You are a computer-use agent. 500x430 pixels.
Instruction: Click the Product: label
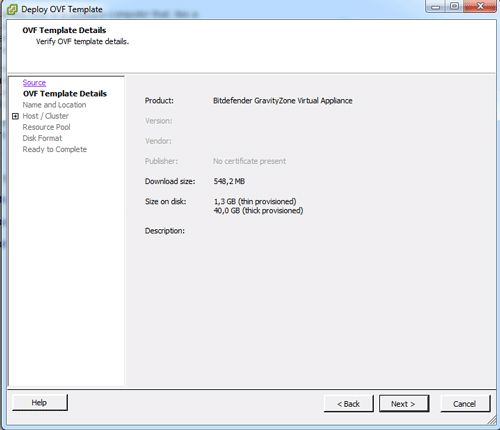[159, 101]
